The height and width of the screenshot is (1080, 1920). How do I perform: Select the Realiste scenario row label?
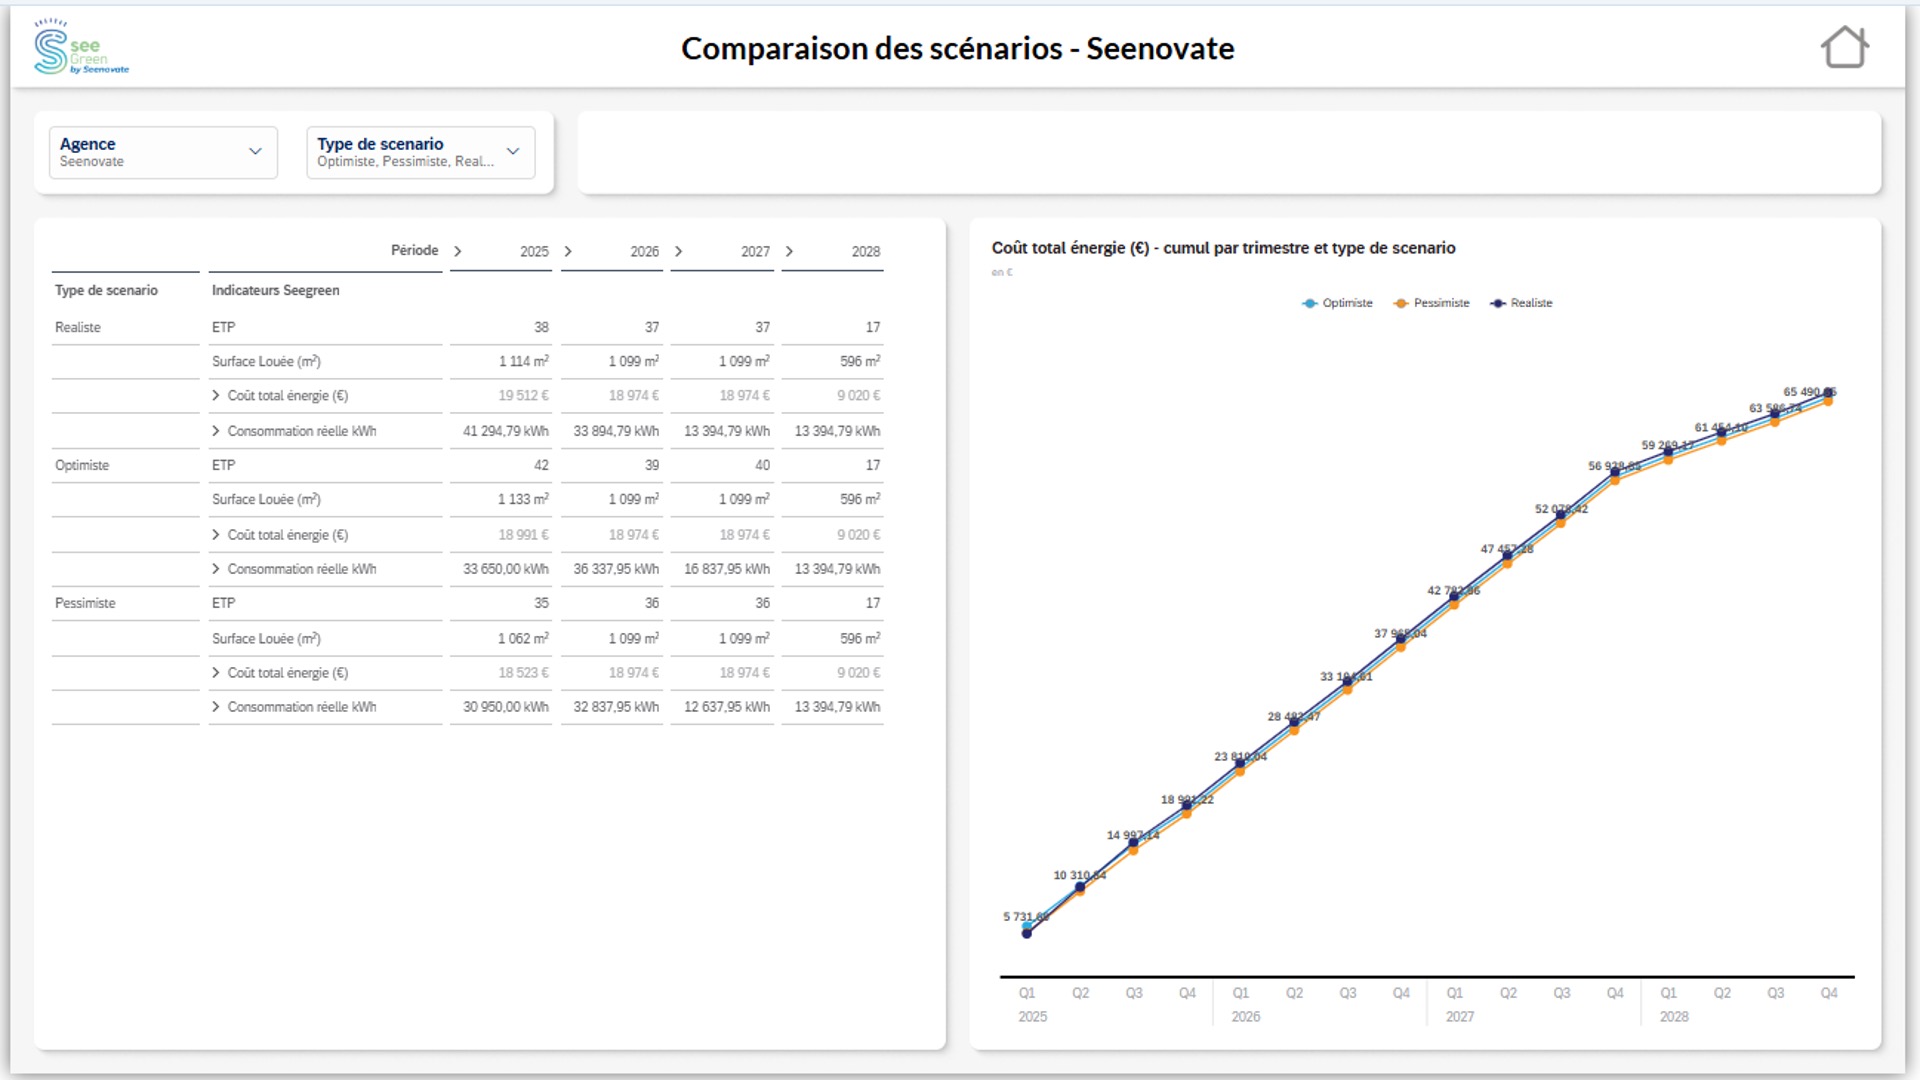pos(78,327)
